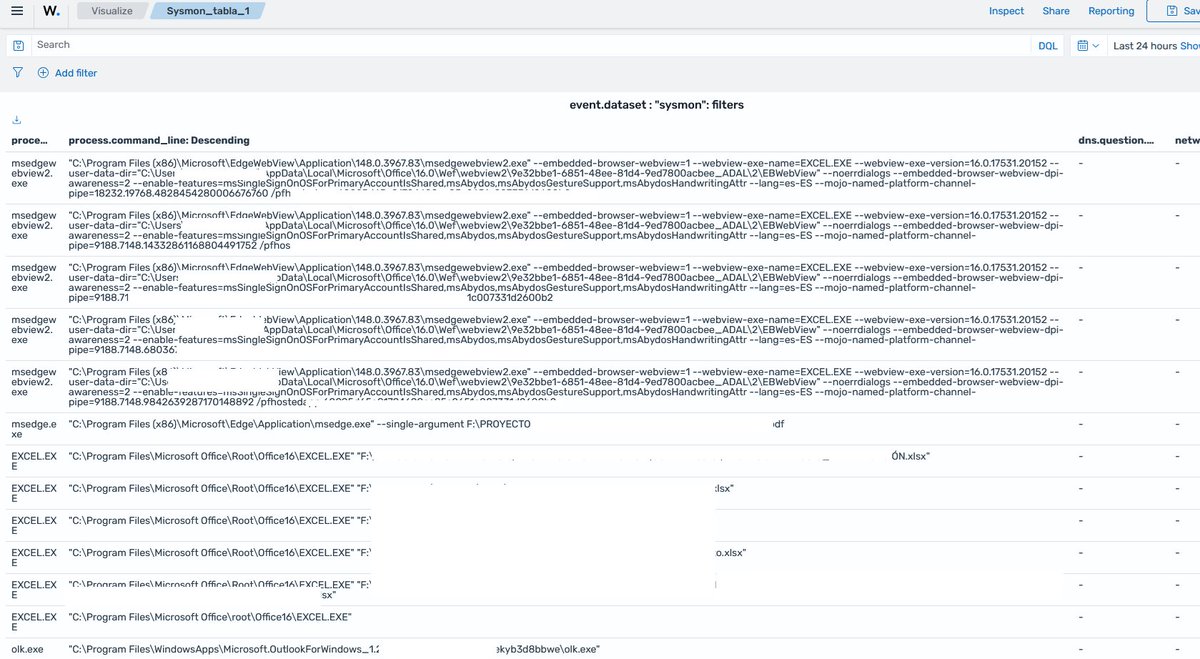The height and width of the screenshot is (659, 1200).
Task: Click the funnel filter options icon
Action: click(17, 72)
